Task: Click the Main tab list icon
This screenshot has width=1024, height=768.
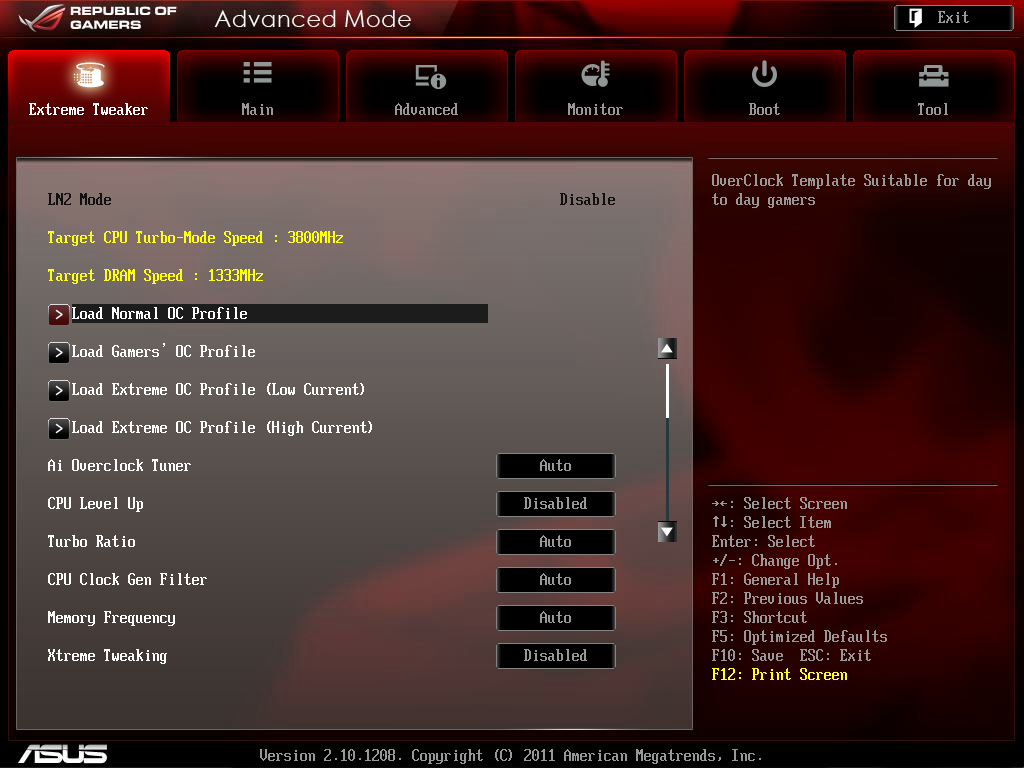Action: point(257,73)
